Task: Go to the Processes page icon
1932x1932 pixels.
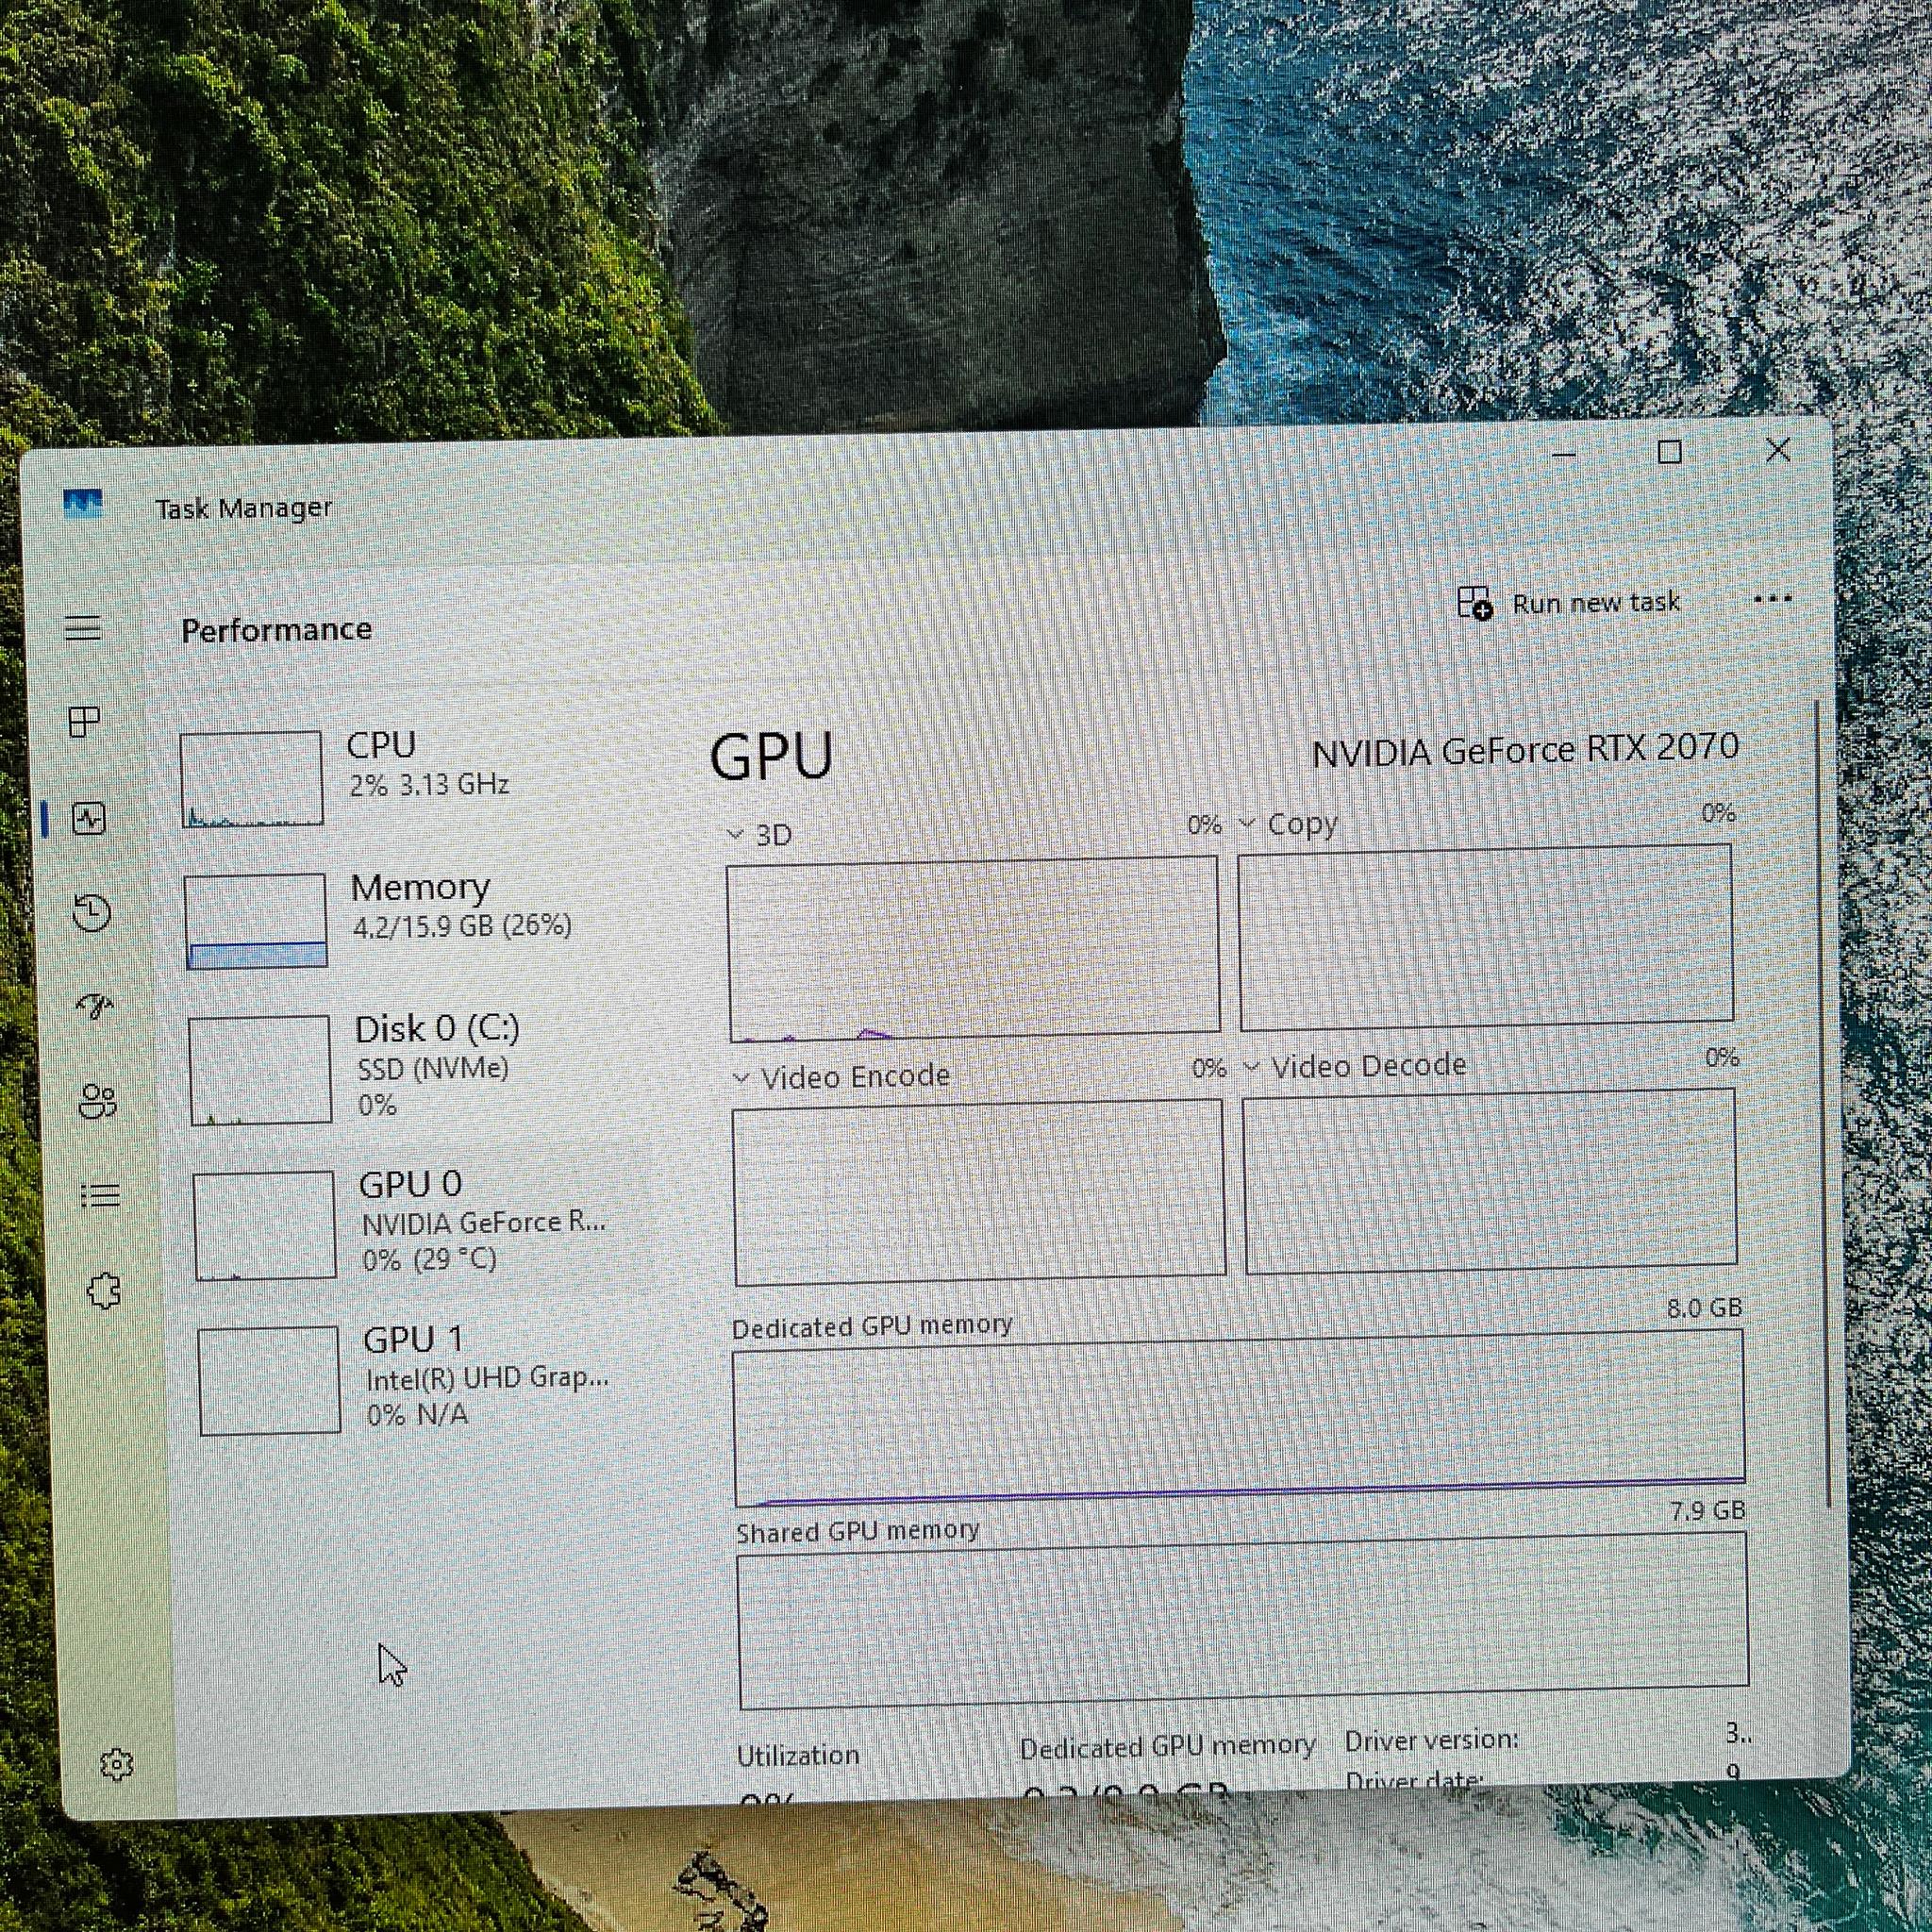Action: coord(85,720)
